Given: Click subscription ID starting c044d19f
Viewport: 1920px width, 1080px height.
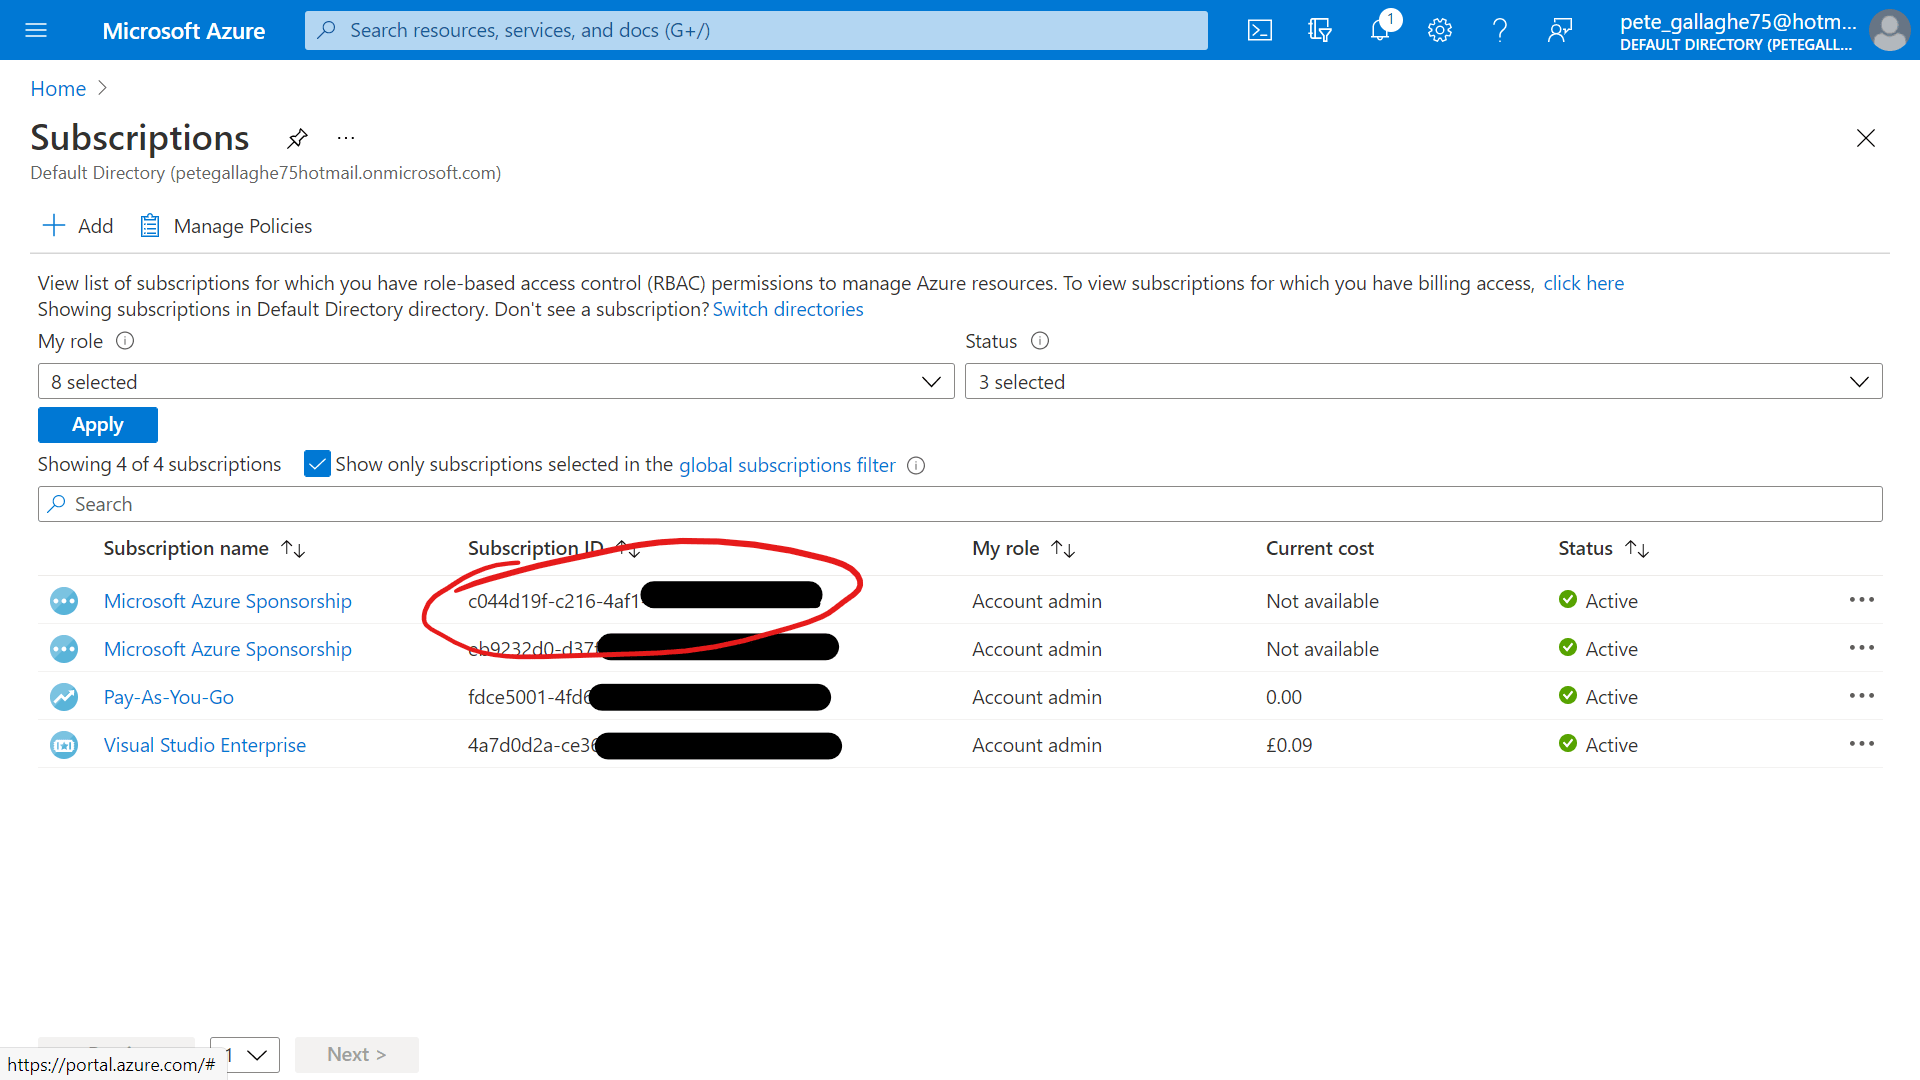Looking at the screenshot, I should (x=553, y=601).
